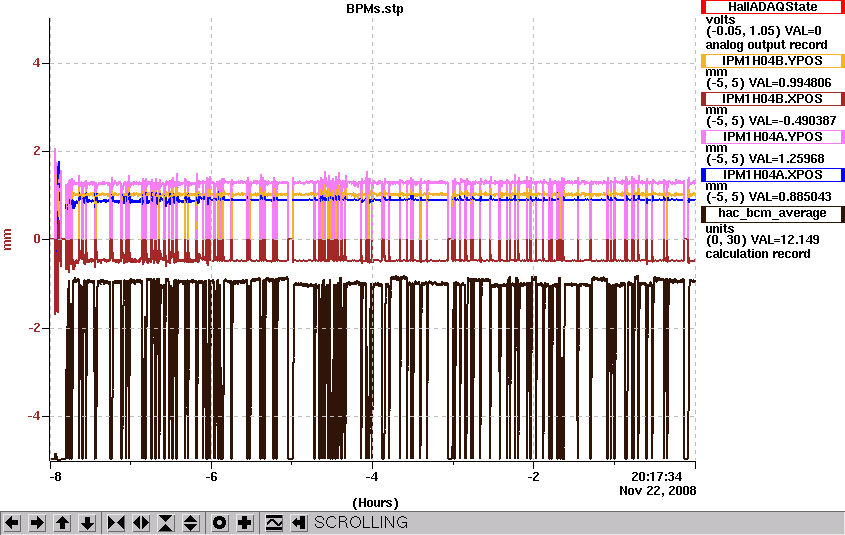Click the VAL=12.149 reading

coord(786,240)
